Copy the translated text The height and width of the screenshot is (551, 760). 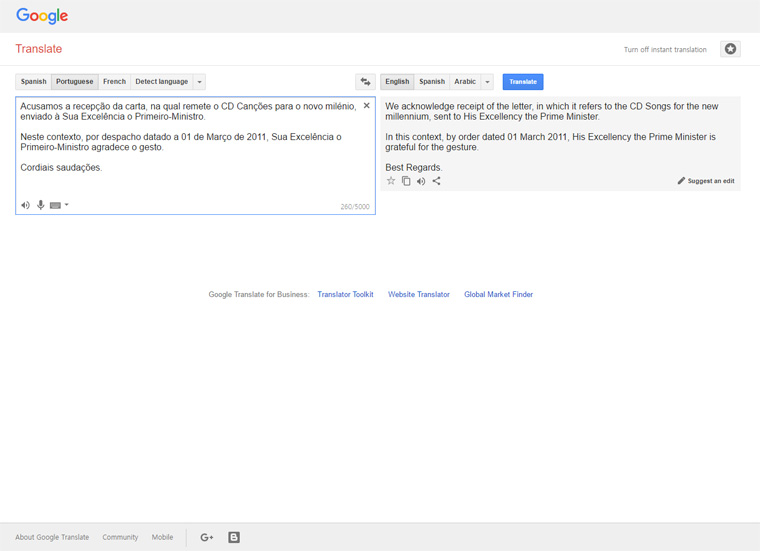pos(406,181)
